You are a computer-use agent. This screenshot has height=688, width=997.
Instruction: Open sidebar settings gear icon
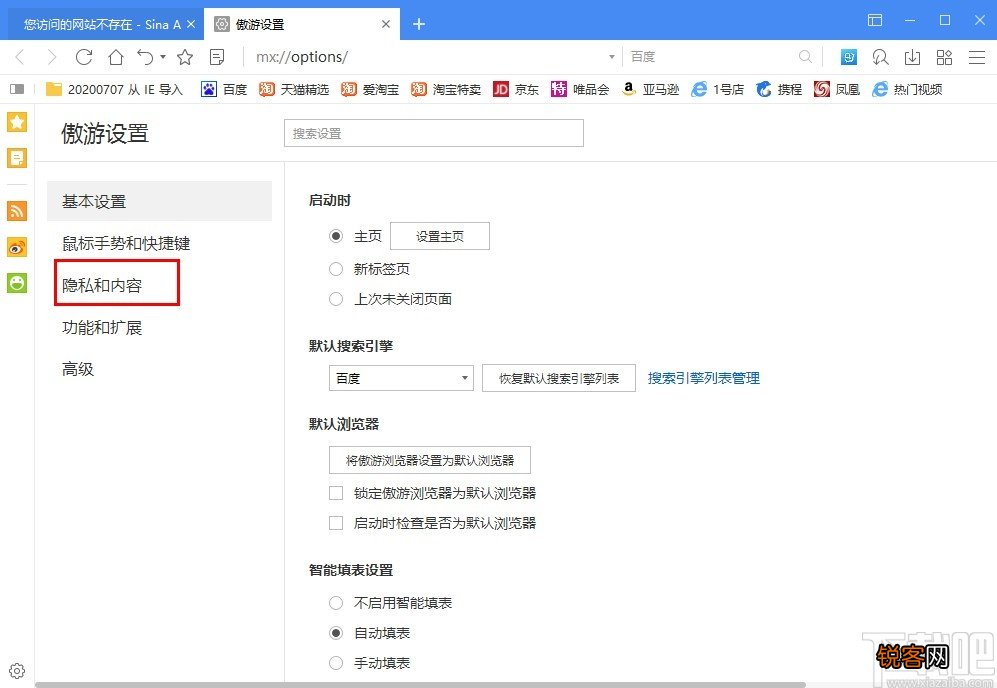17,670
